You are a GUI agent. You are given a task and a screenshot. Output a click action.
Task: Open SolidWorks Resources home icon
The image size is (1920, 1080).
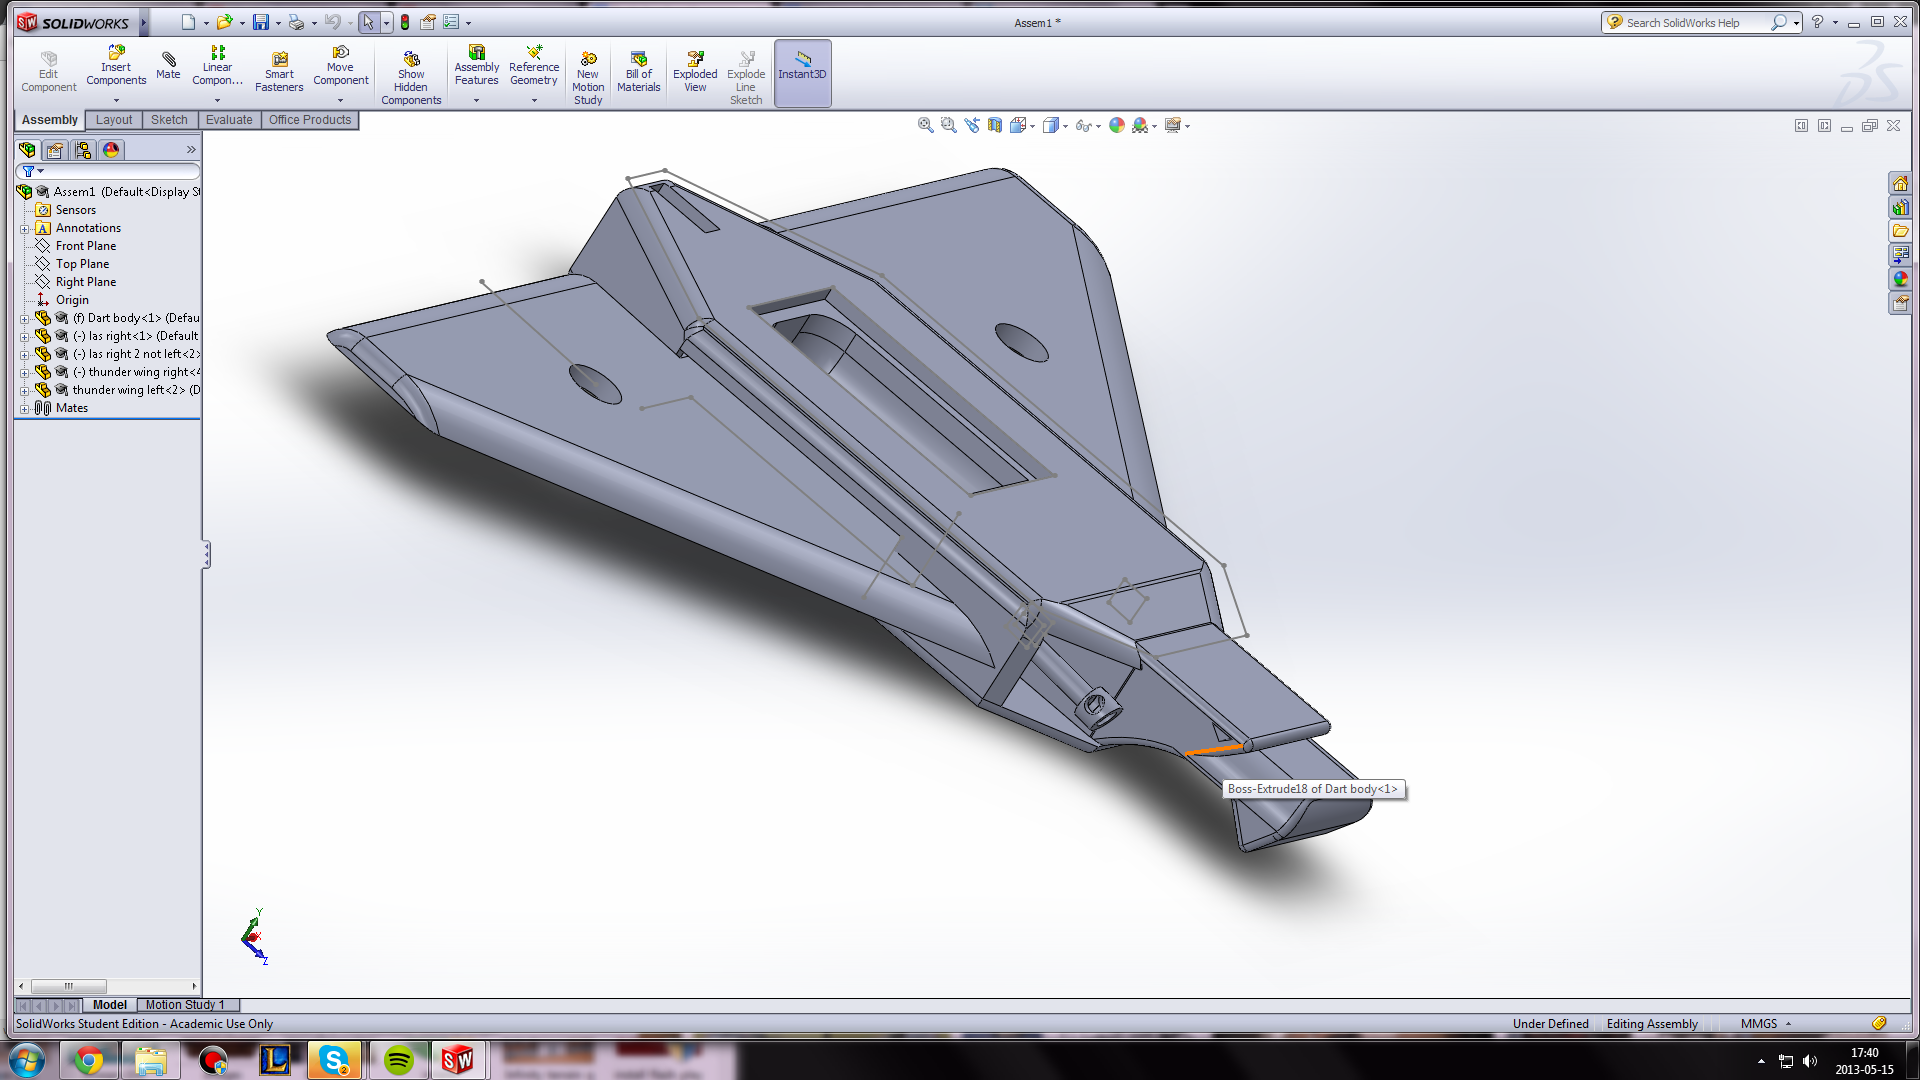click(x=1900, y=183)
